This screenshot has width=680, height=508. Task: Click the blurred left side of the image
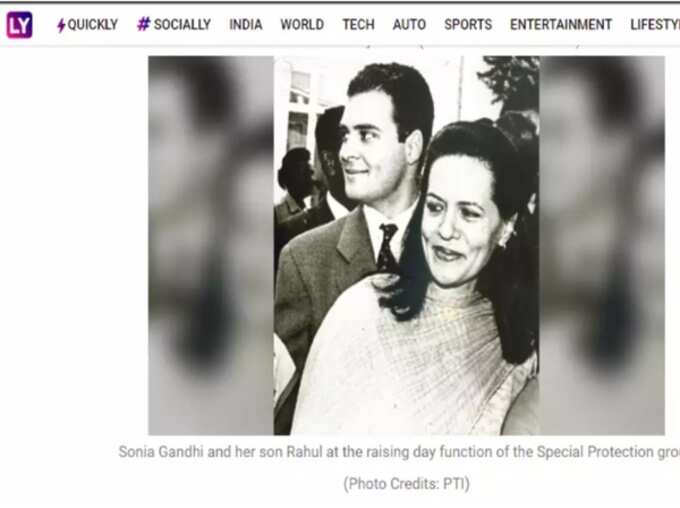(211, 246)
